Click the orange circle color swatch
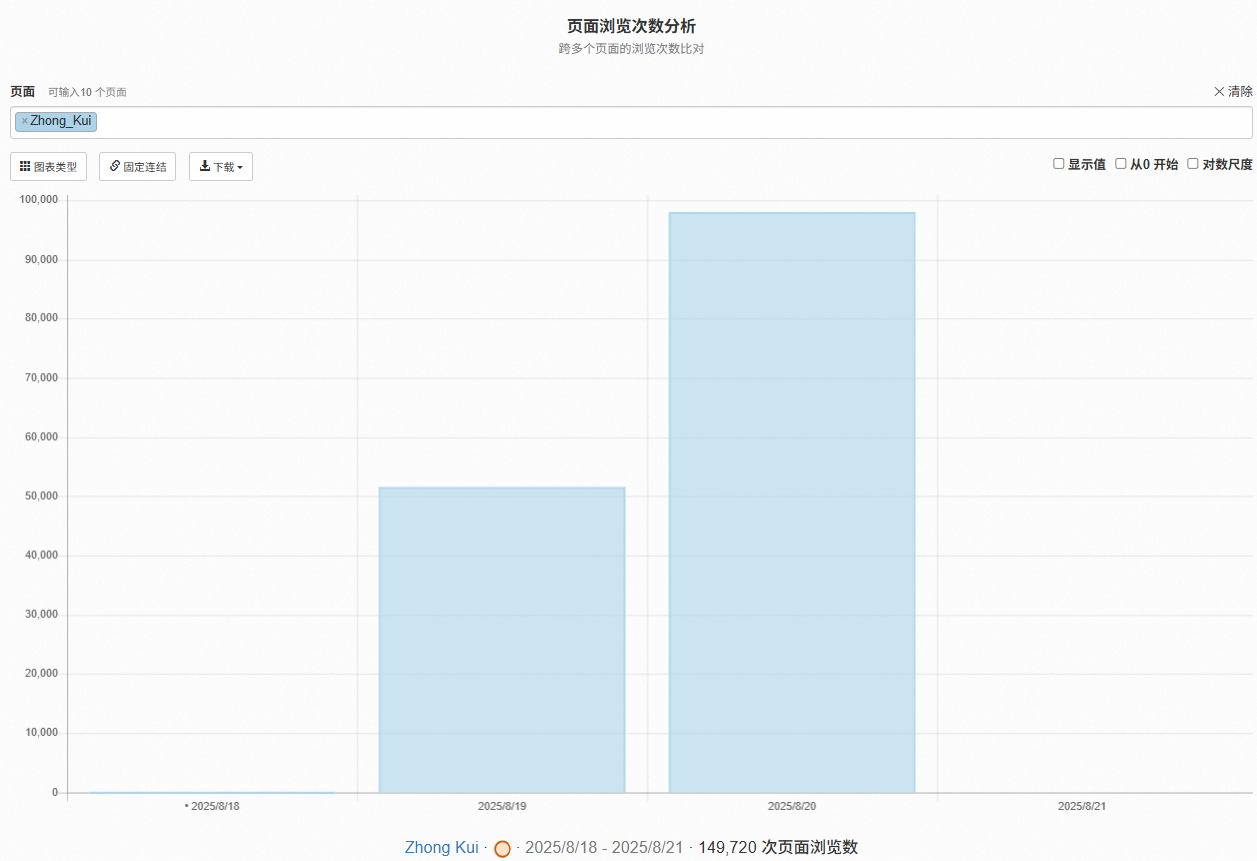1257x861 pixels. [502, 848]
